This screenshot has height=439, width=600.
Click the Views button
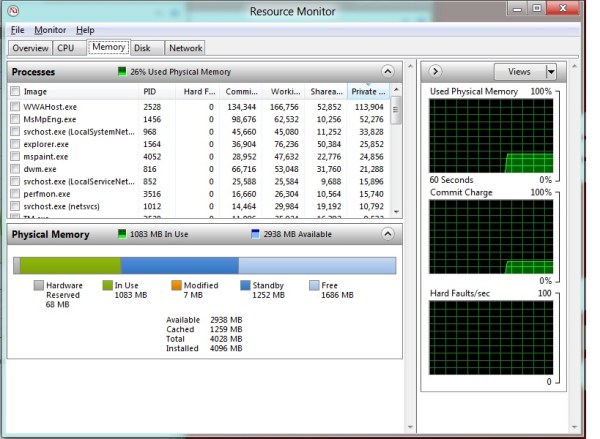tap(519, 72)
